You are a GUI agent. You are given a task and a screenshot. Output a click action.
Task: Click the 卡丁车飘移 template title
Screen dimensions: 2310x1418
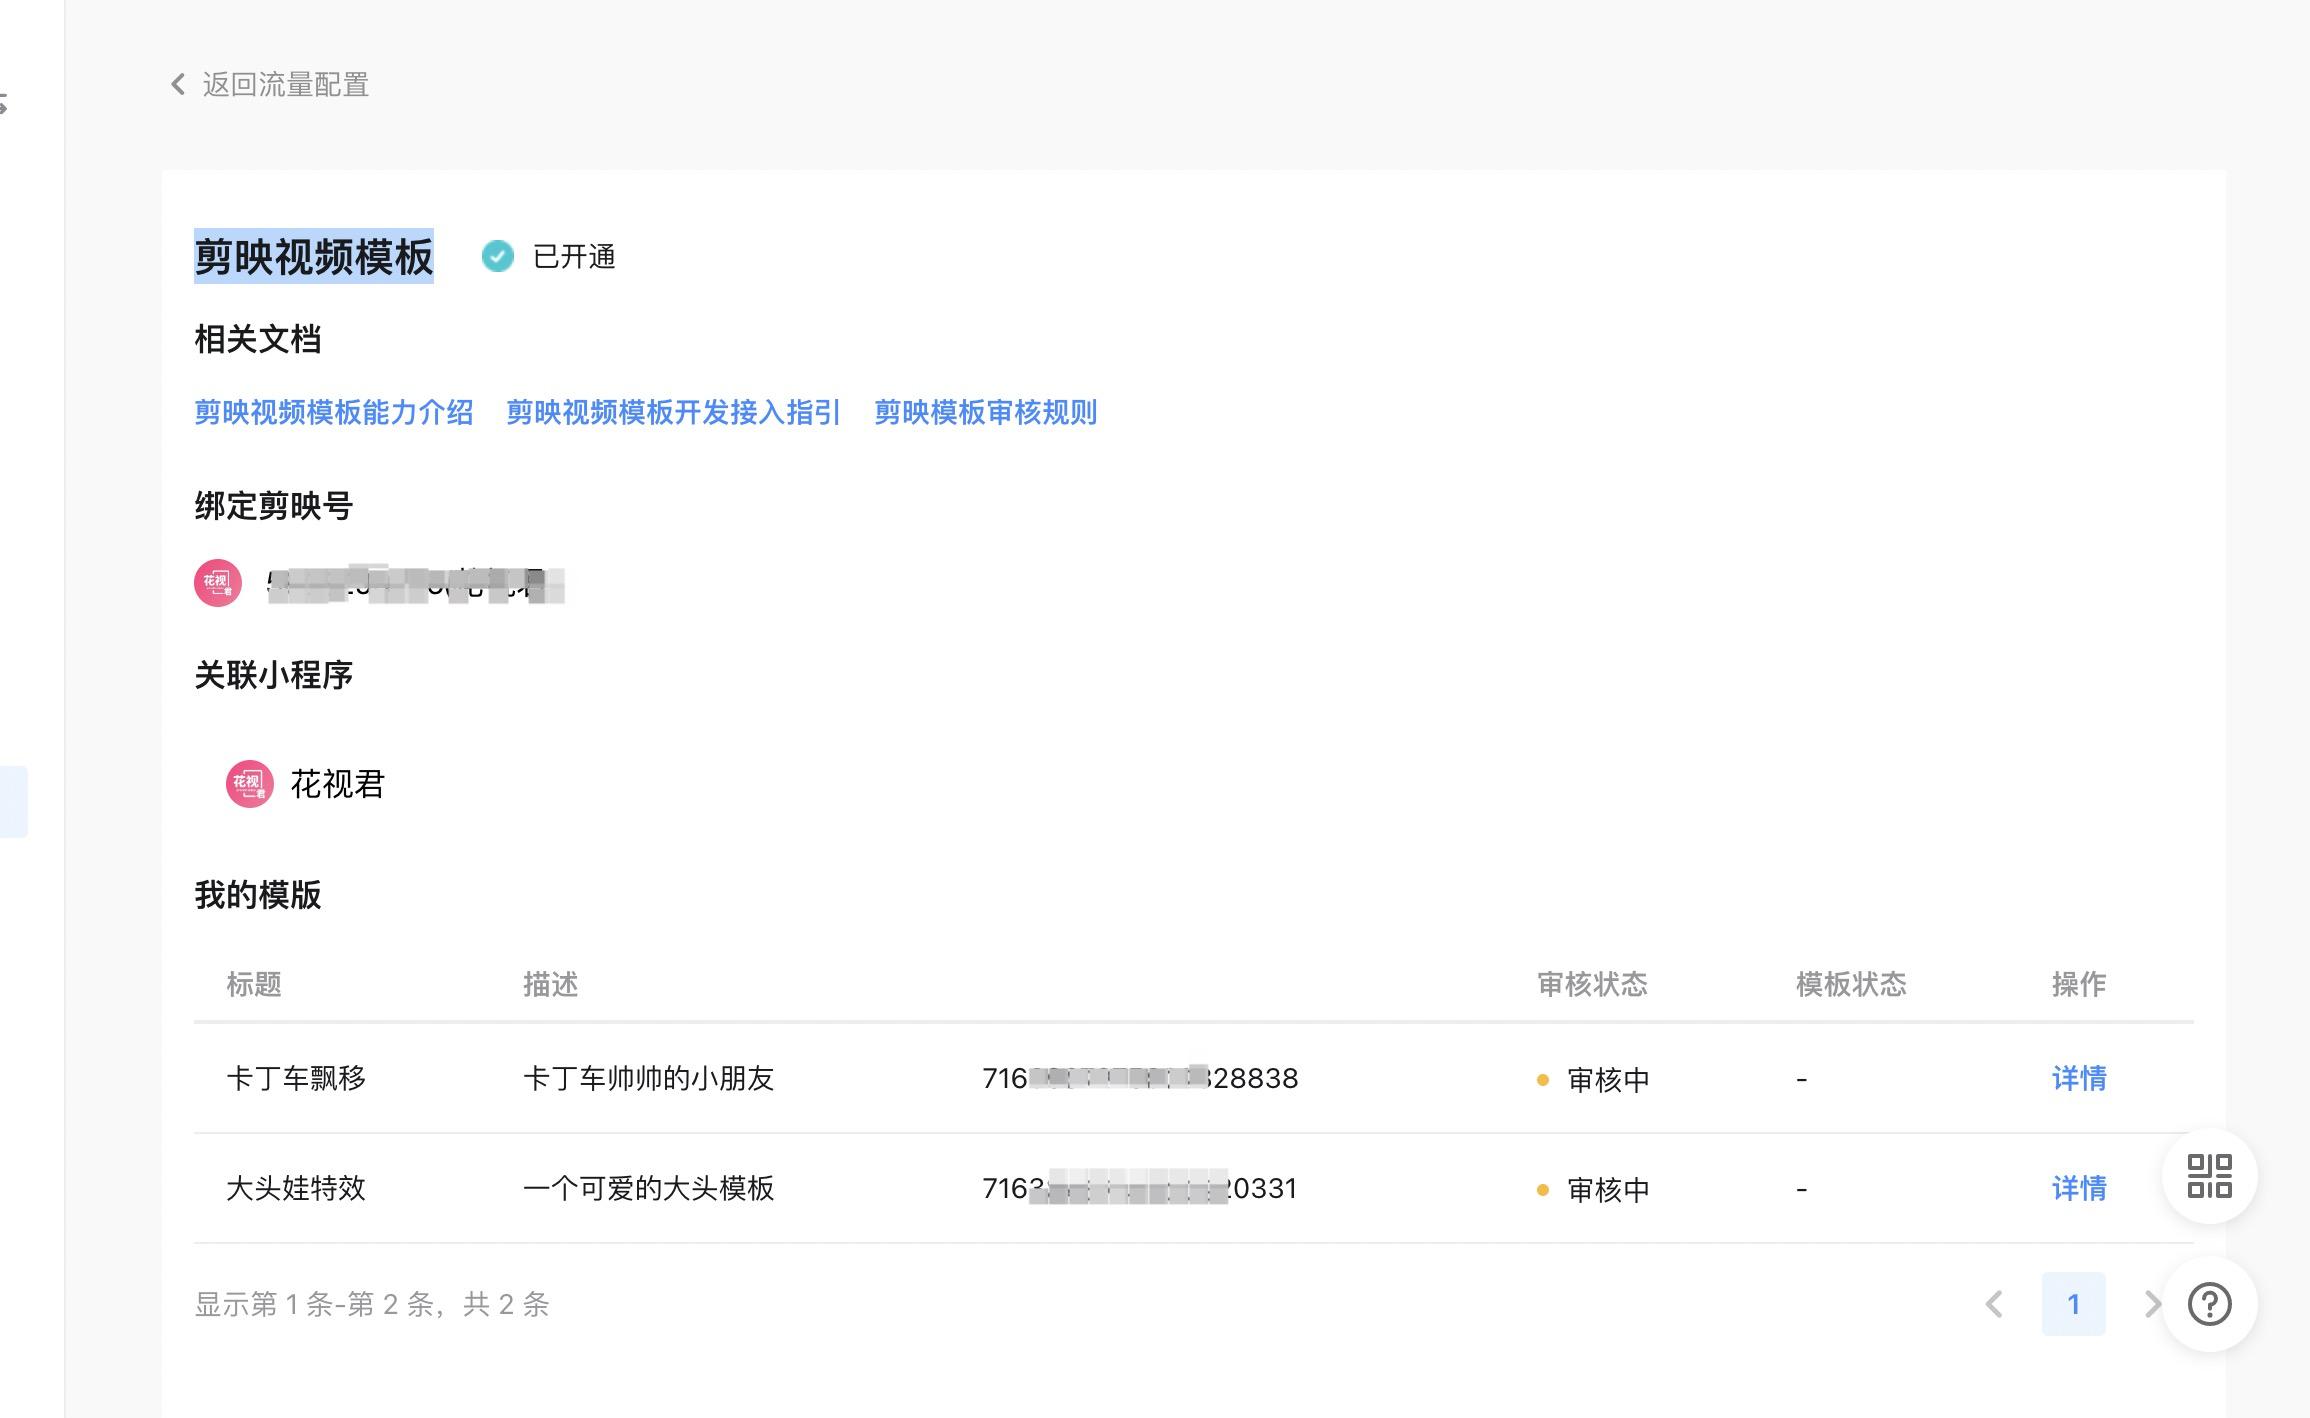[x=296, y=1078]
